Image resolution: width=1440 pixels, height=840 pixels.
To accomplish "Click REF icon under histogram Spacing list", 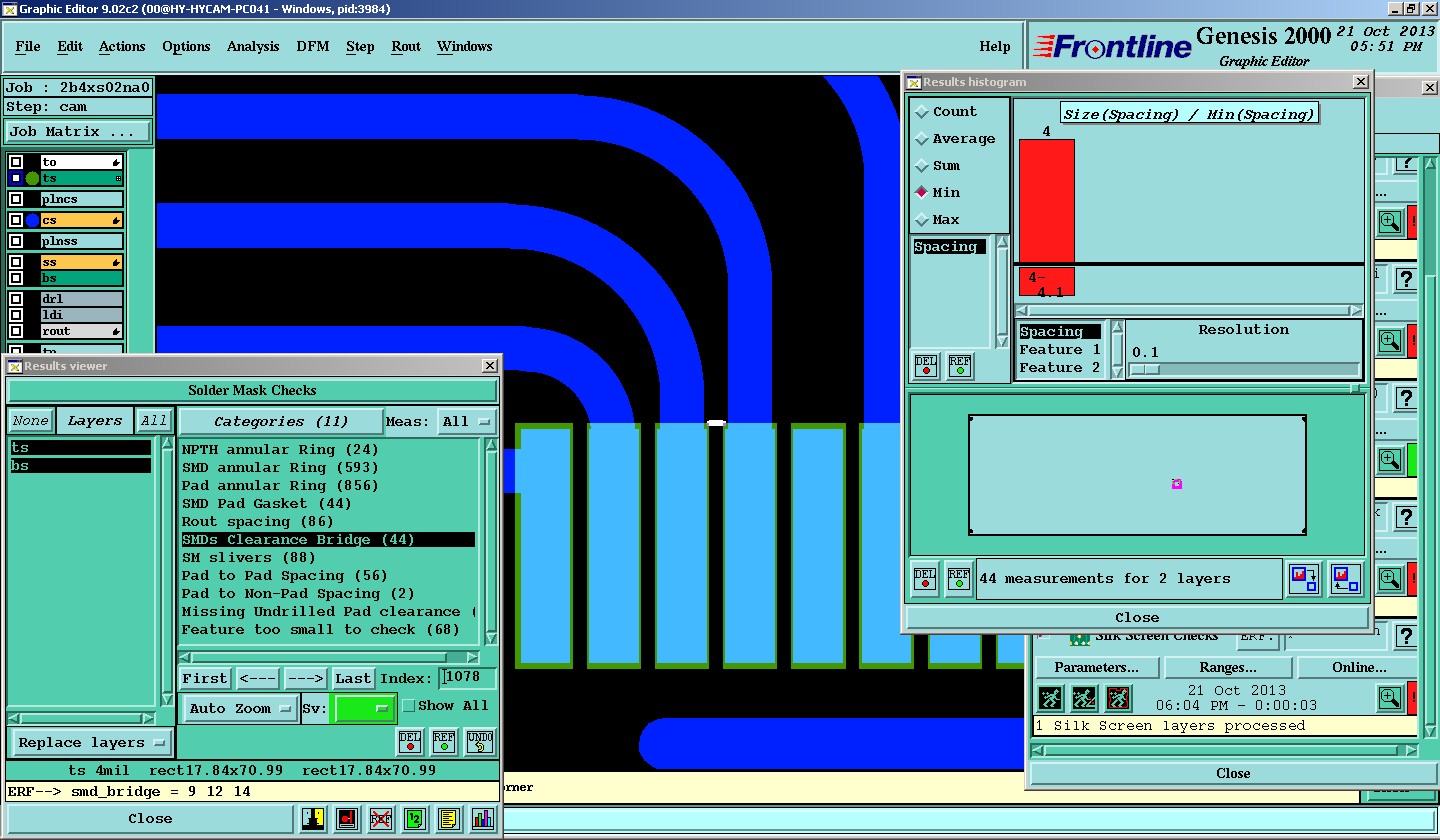I will coord(960,366).
